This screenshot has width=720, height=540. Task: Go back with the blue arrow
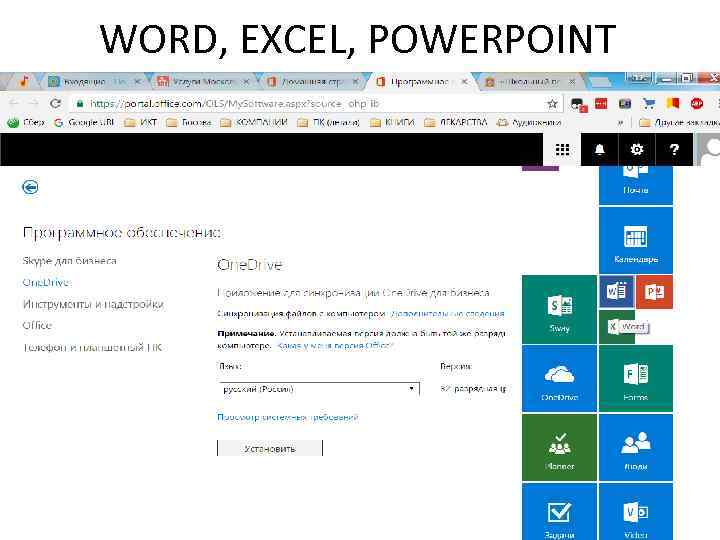point(30,187)
